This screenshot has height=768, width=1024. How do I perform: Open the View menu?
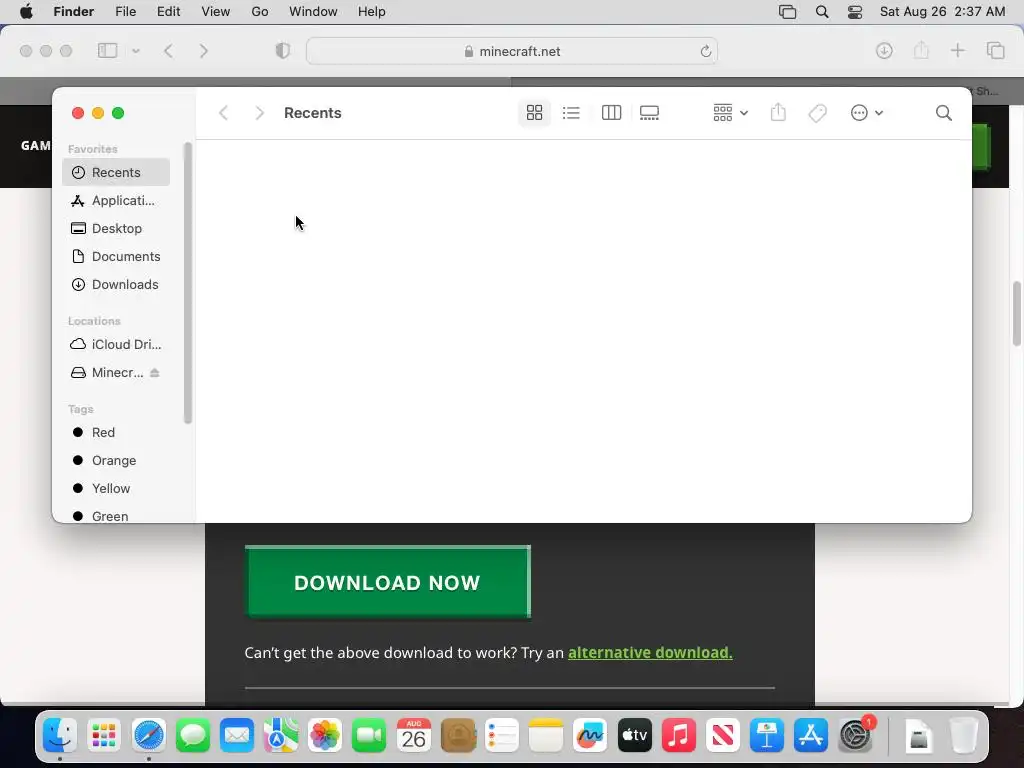216,12
